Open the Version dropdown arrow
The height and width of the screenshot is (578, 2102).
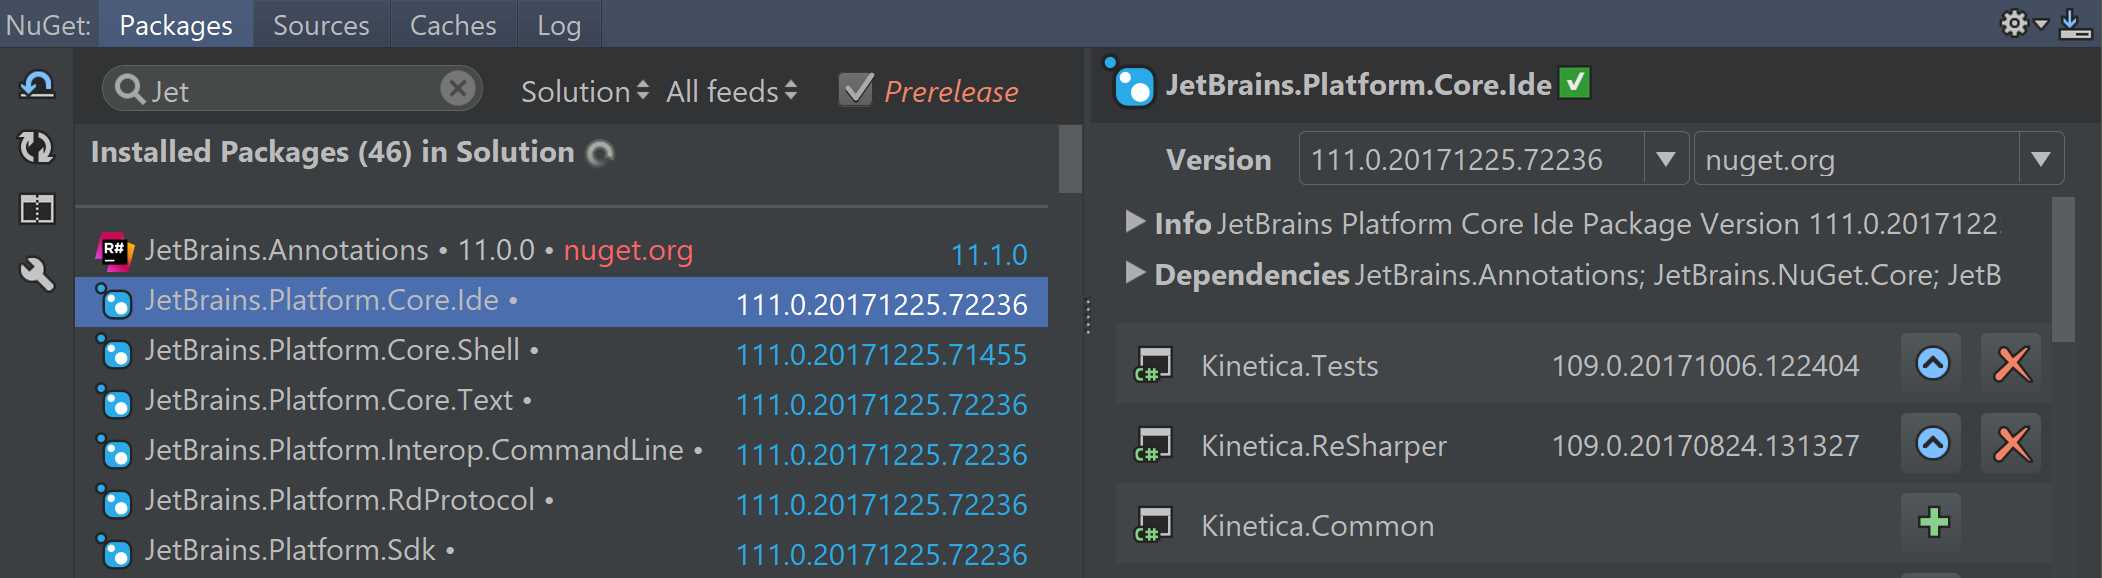[1666, 159]
